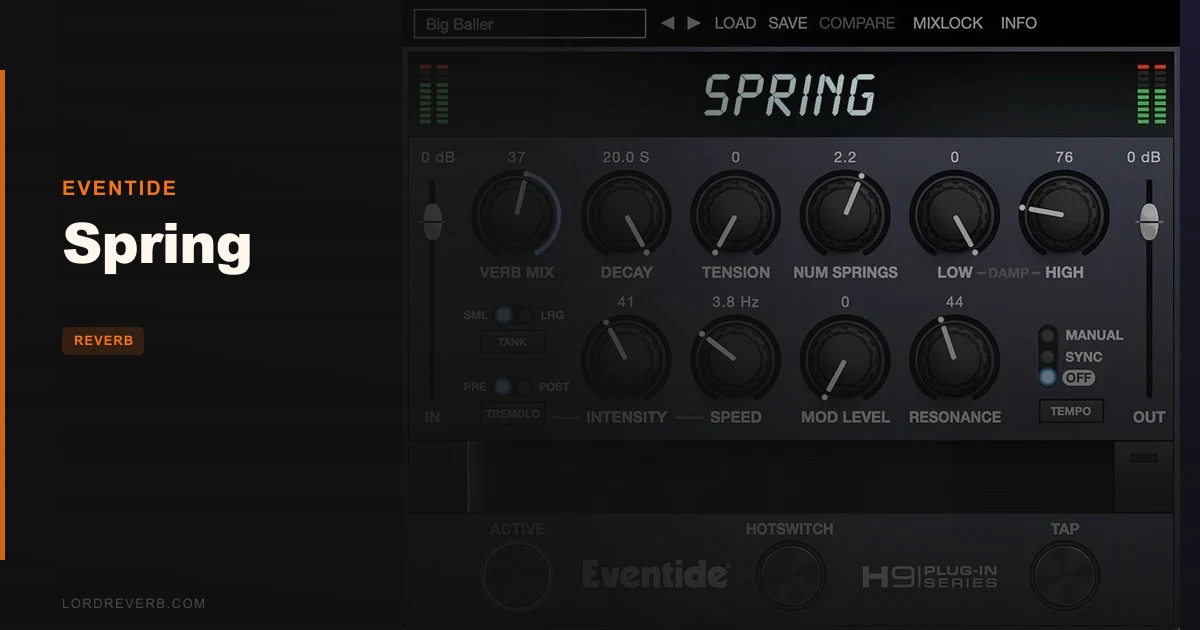1200x630 pixels.
Task: Select the Manual tempo mode
Action: (1048, 335)
